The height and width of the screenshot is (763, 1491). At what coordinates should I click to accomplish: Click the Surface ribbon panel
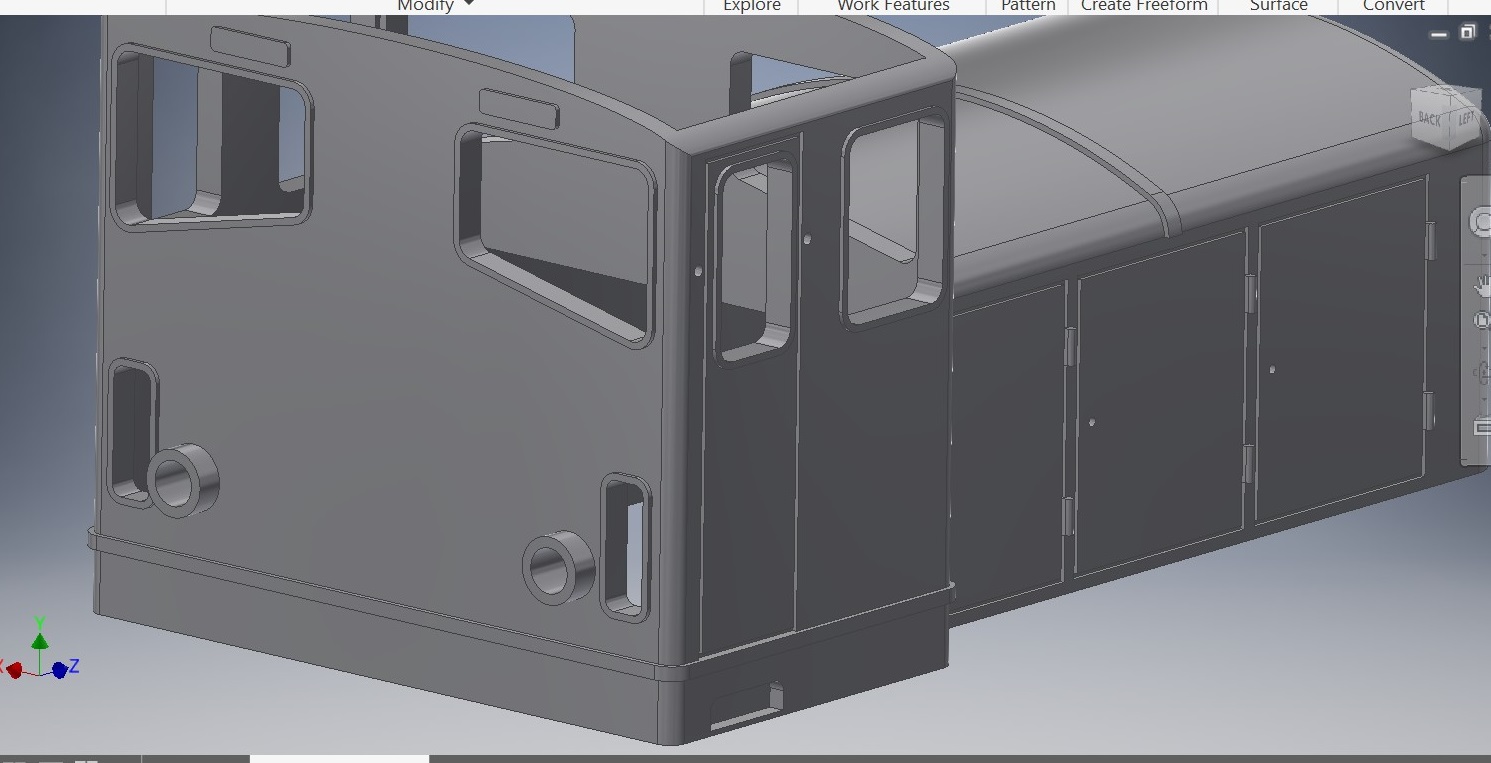coord(1277,6)
